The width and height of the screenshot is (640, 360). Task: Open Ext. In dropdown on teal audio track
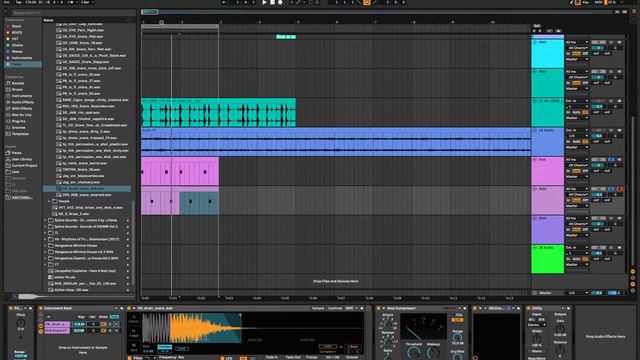(577, 101)
